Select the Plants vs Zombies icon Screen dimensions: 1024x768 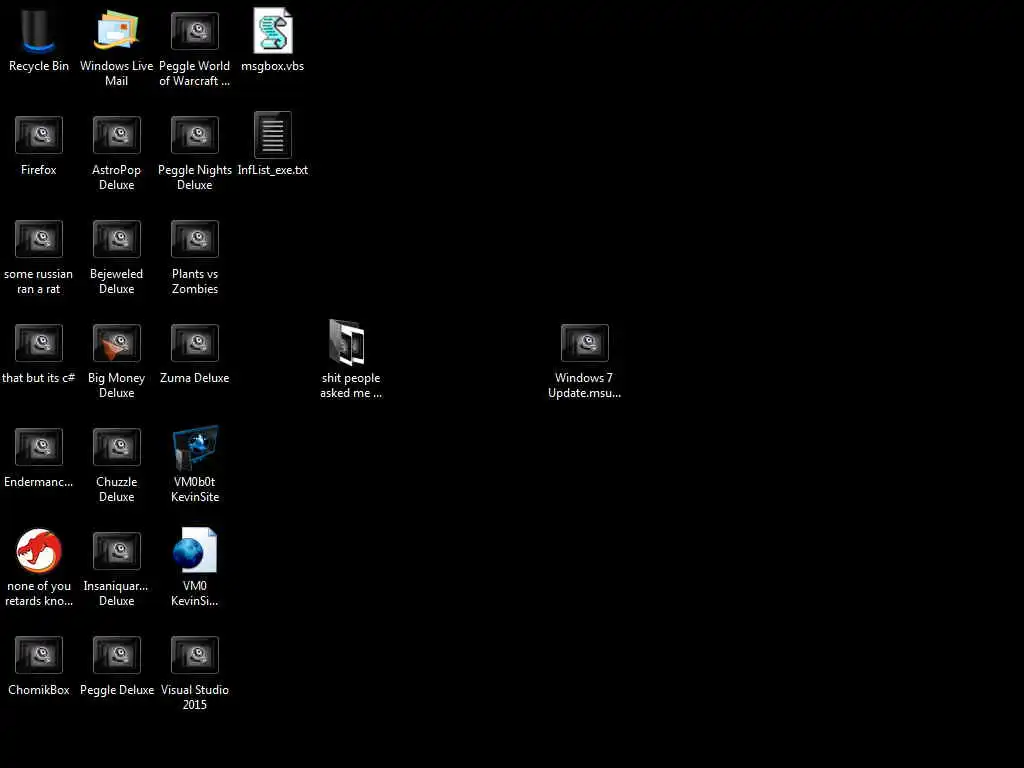195,238
